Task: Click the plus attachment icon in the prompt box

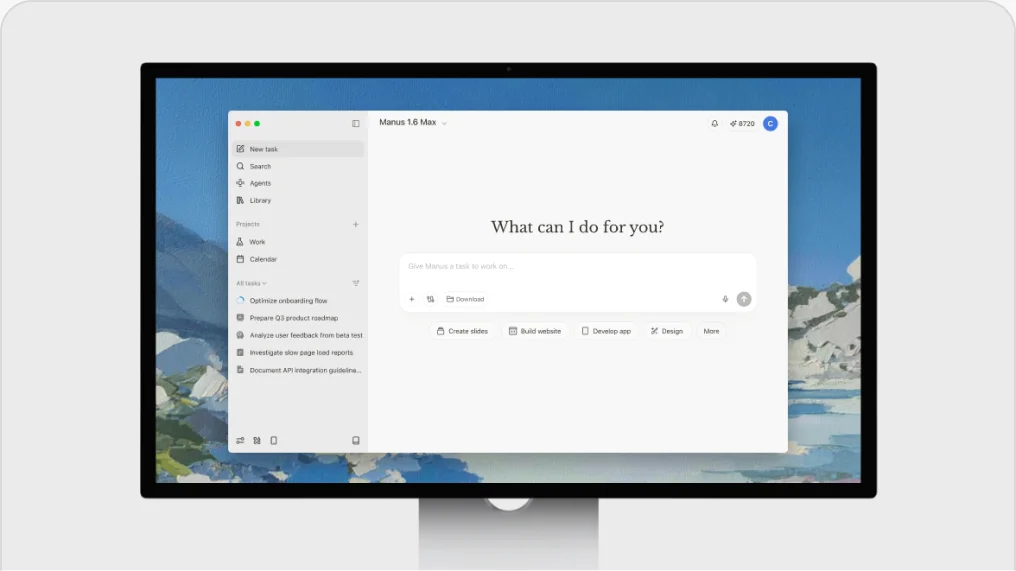Action: [411, 299]
